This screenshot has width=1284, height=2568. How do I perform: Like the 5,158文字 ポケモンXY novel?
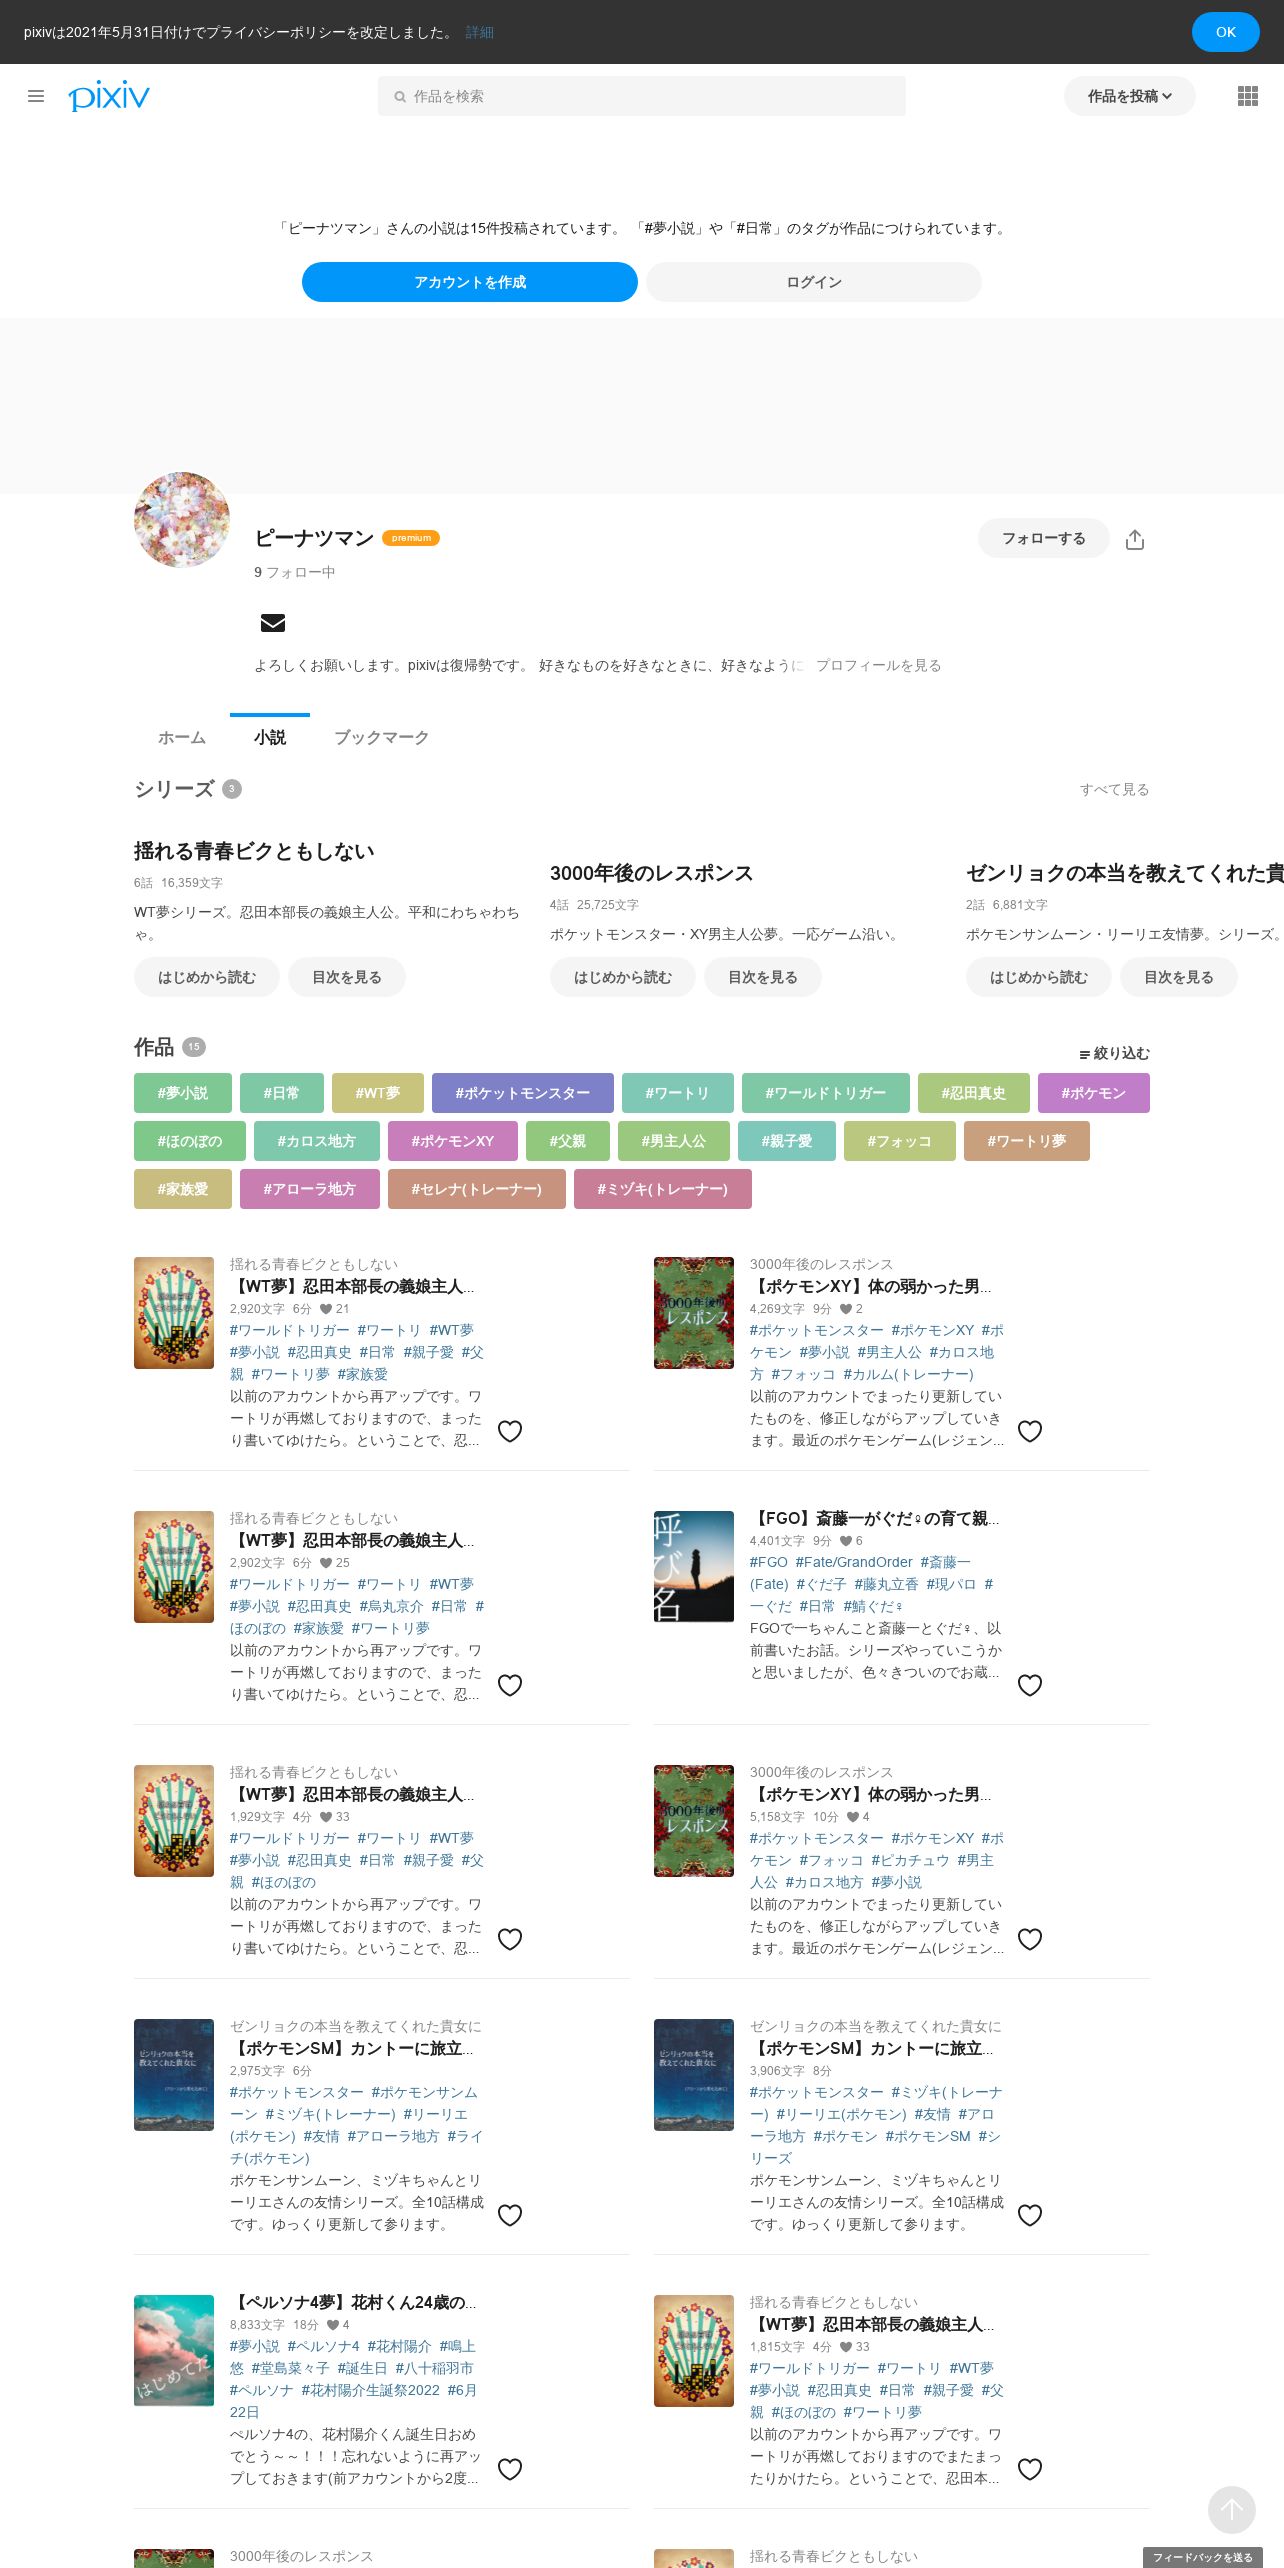tap(1030, 1939)
